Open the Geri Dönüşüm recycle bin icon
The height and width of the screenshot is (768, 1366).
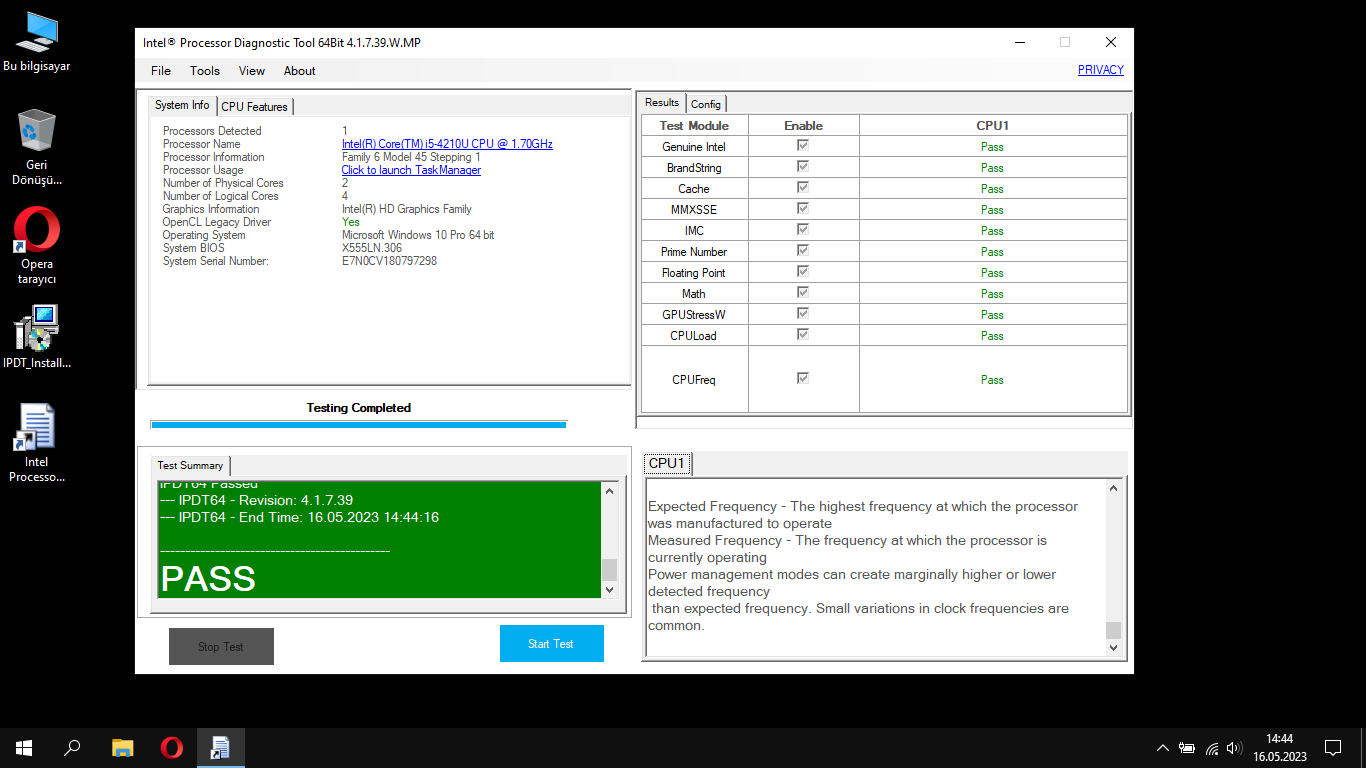click(37, 147)
